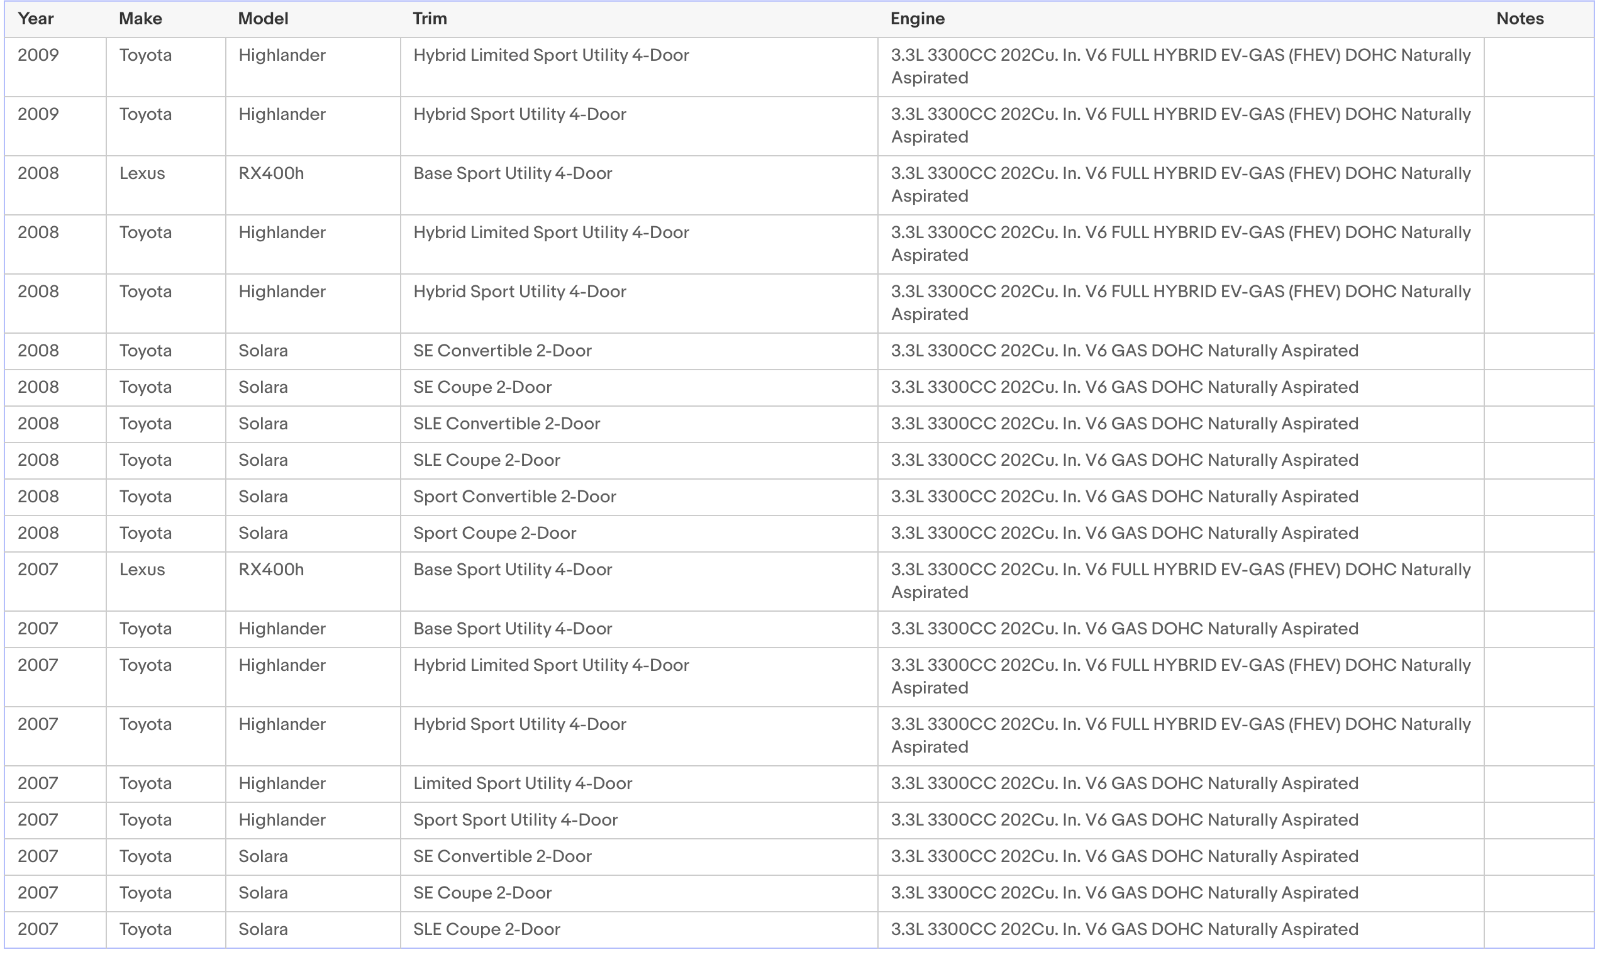This screenshot has height=953, width=1600.
Task: Select trim 'Hybrid Sport Utility 4-Door' in 2009 row
Action: click(x=520, y=114)
